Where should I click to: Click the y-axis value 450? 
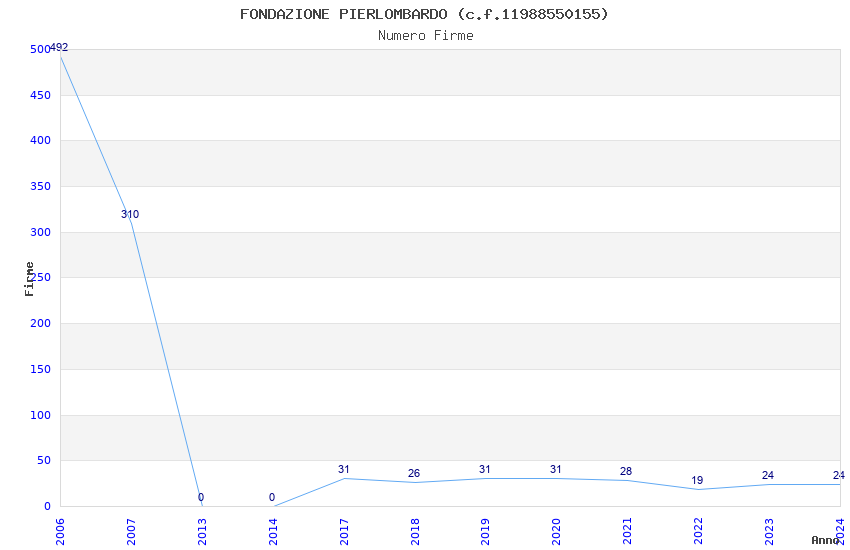coord(40,95)
